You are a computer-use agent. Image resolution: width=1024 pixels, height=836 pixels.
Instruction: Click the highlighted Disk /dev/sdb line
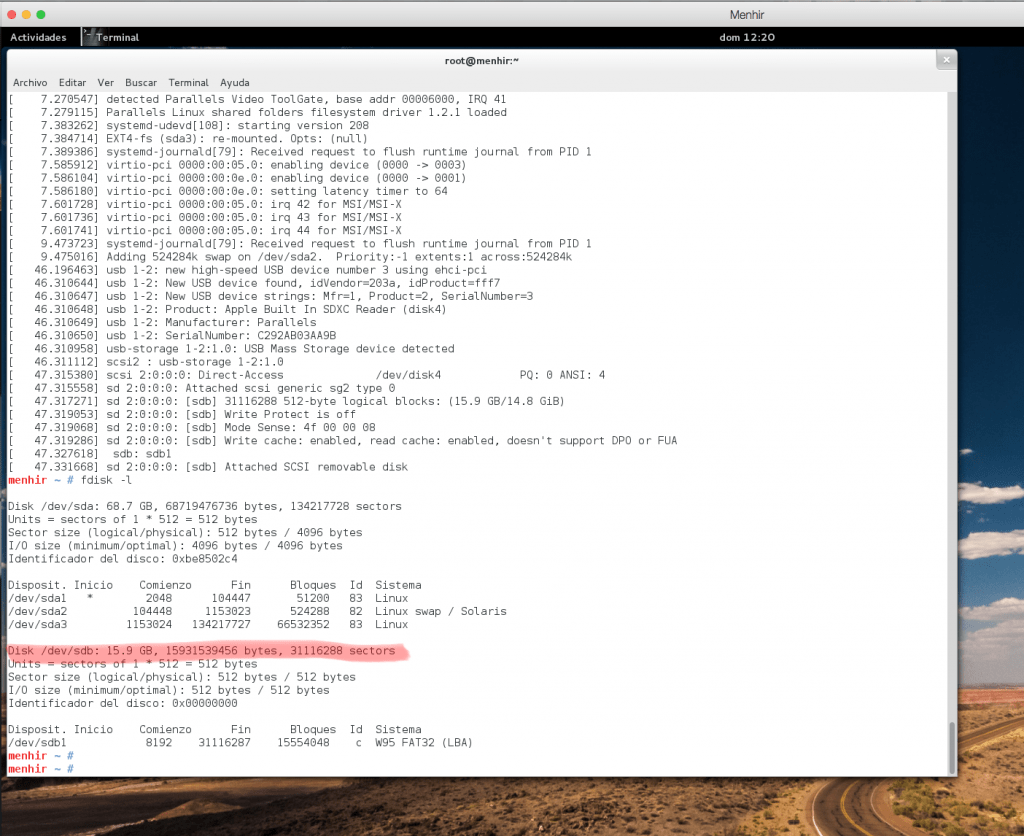click(x=202, y=651)
